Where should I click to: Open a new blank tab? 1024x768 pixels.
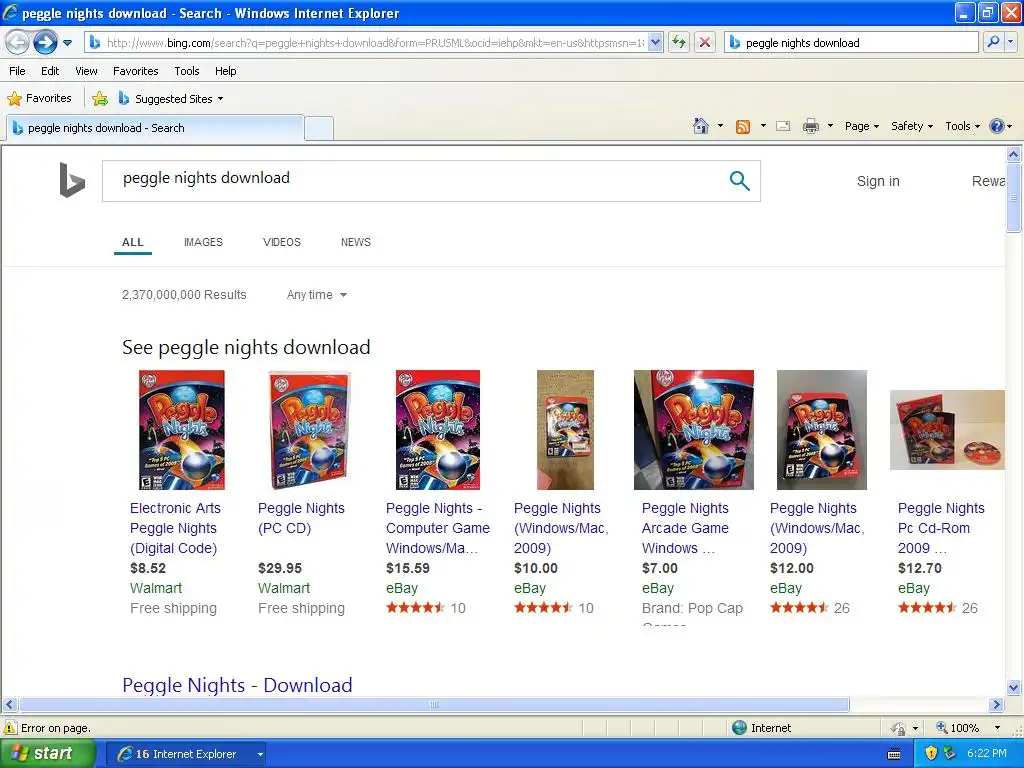(x=319, y=128)
